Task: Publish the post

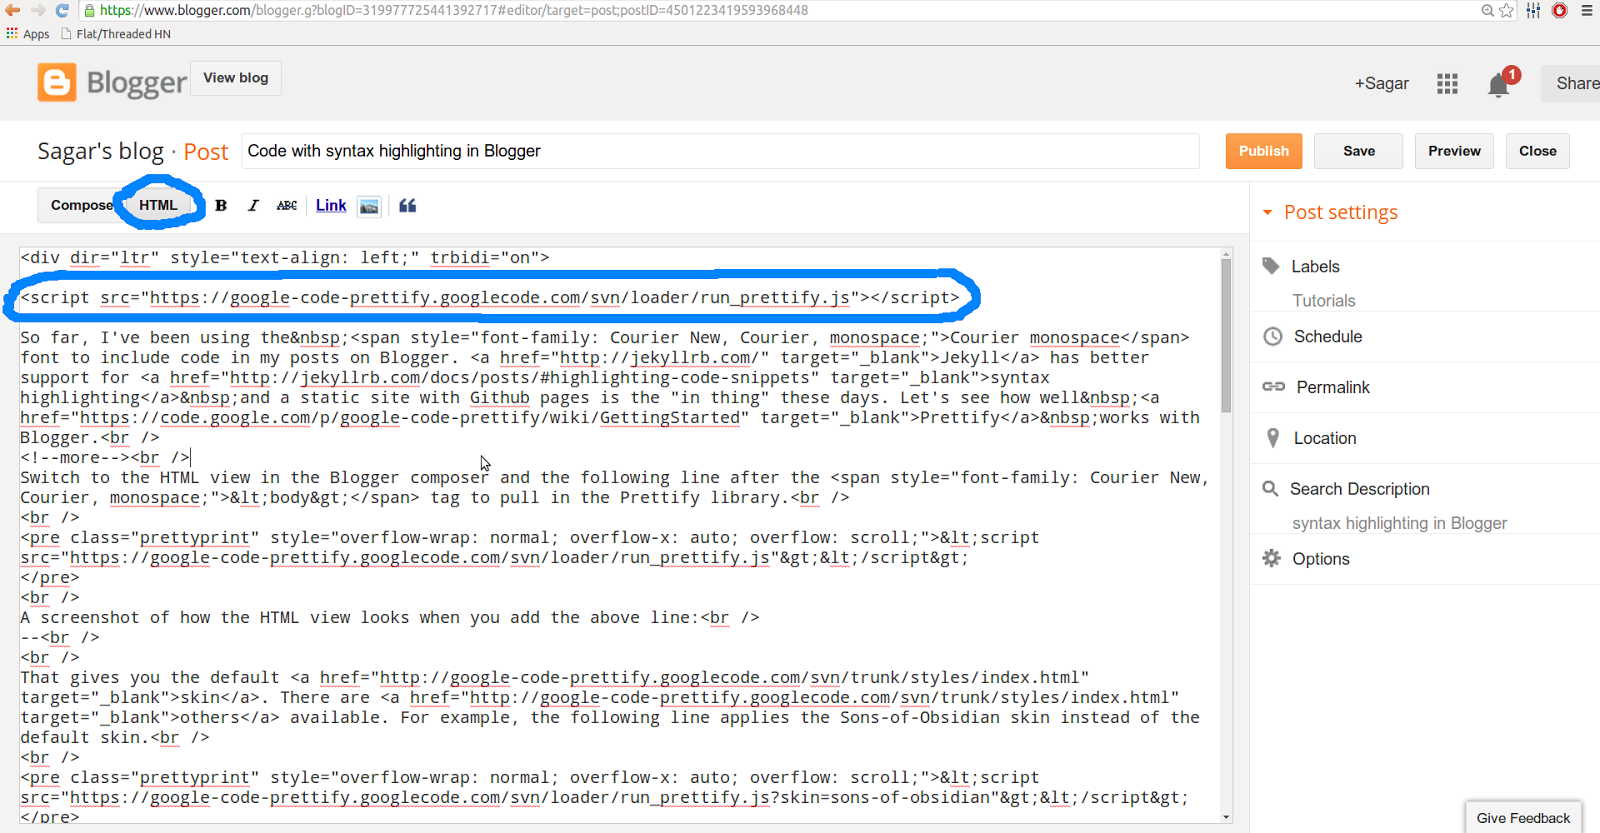Action: [x=1264, y=151]
